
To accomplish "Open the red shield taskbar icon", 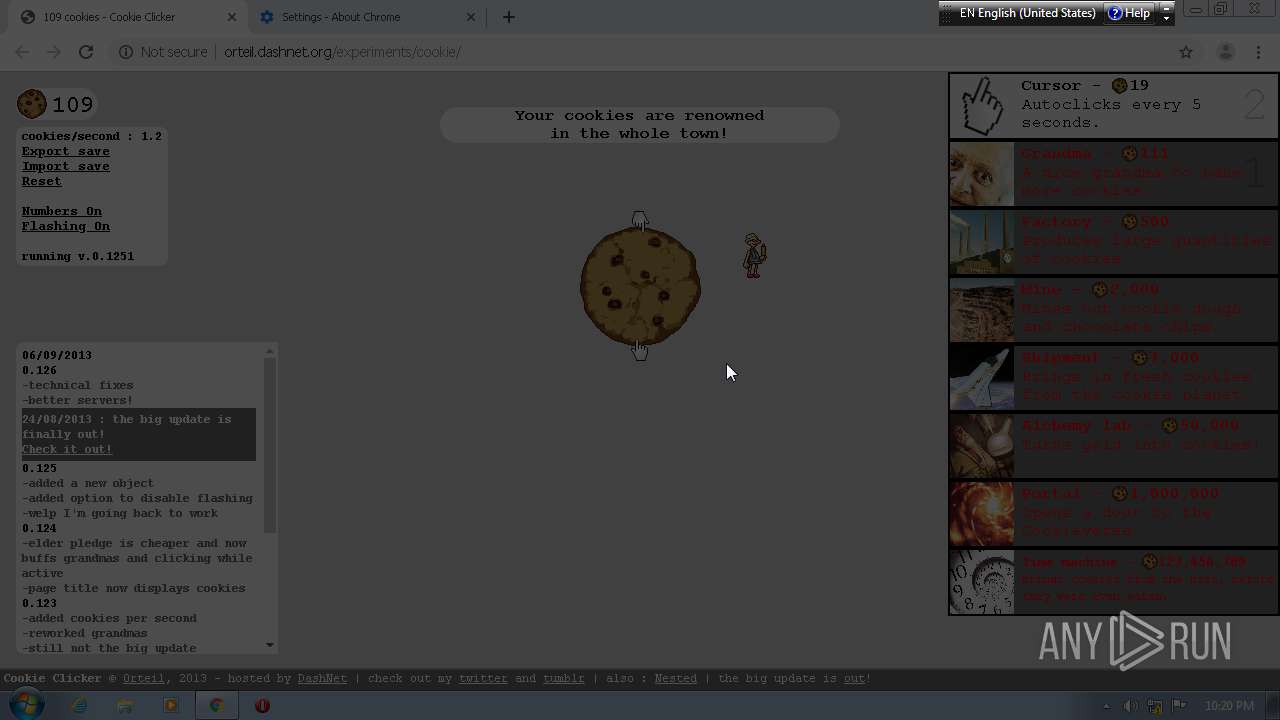I will 262,705.
